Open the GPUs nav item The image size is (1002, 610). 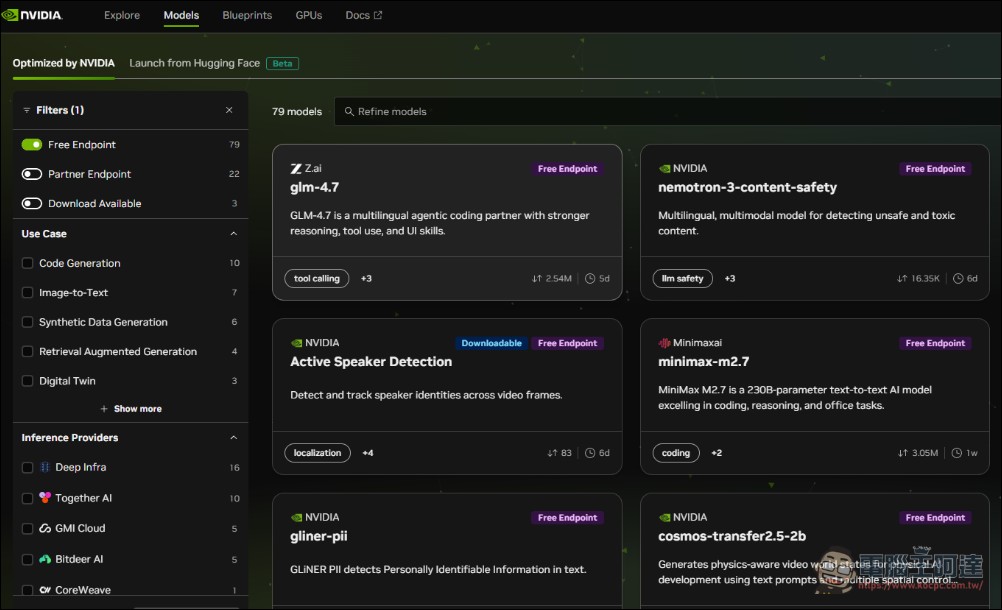pos(309,15)
